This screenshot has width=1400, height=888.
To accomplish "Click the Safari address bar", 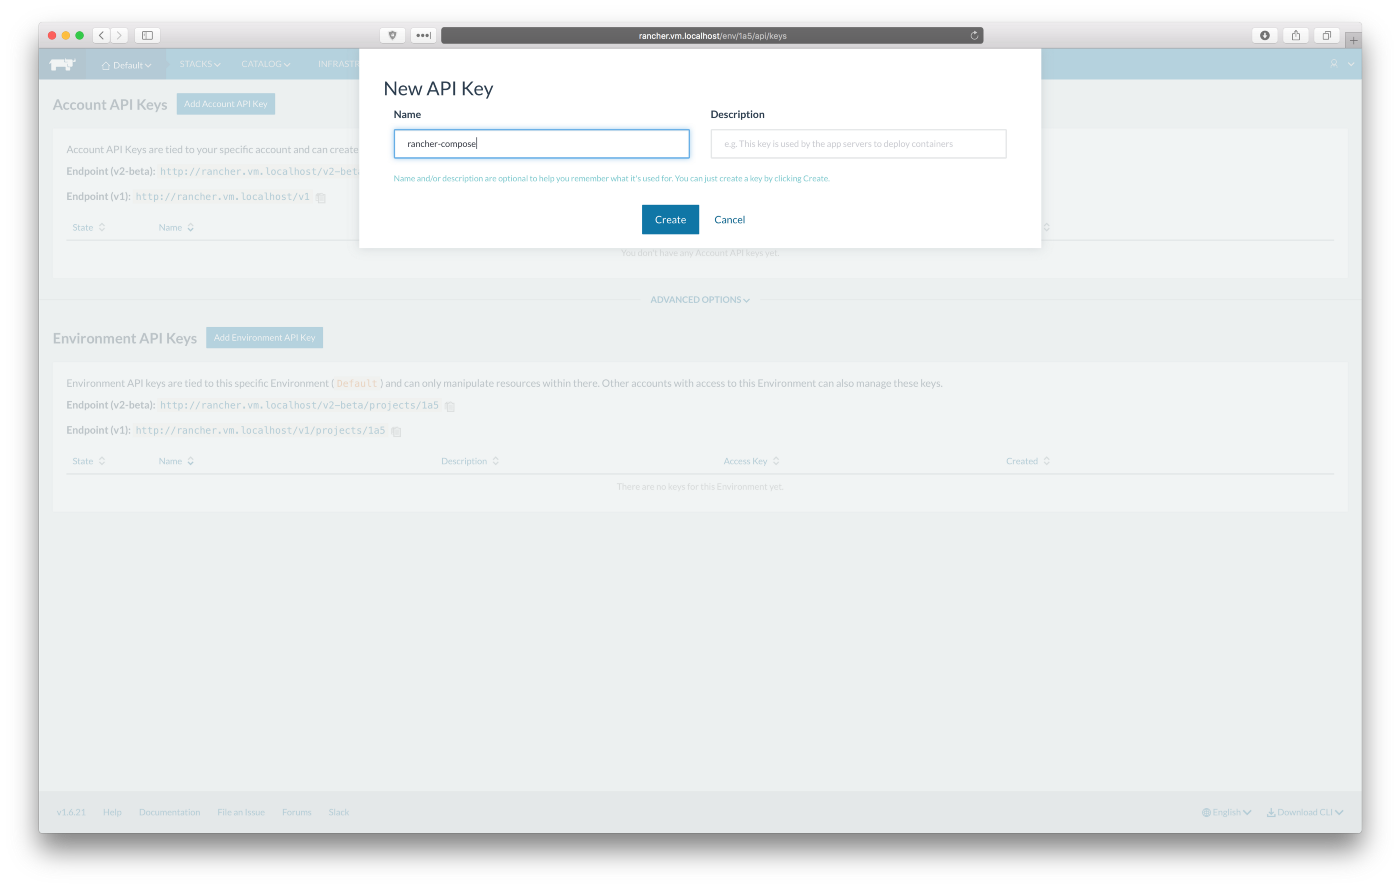I will point(712,35).
